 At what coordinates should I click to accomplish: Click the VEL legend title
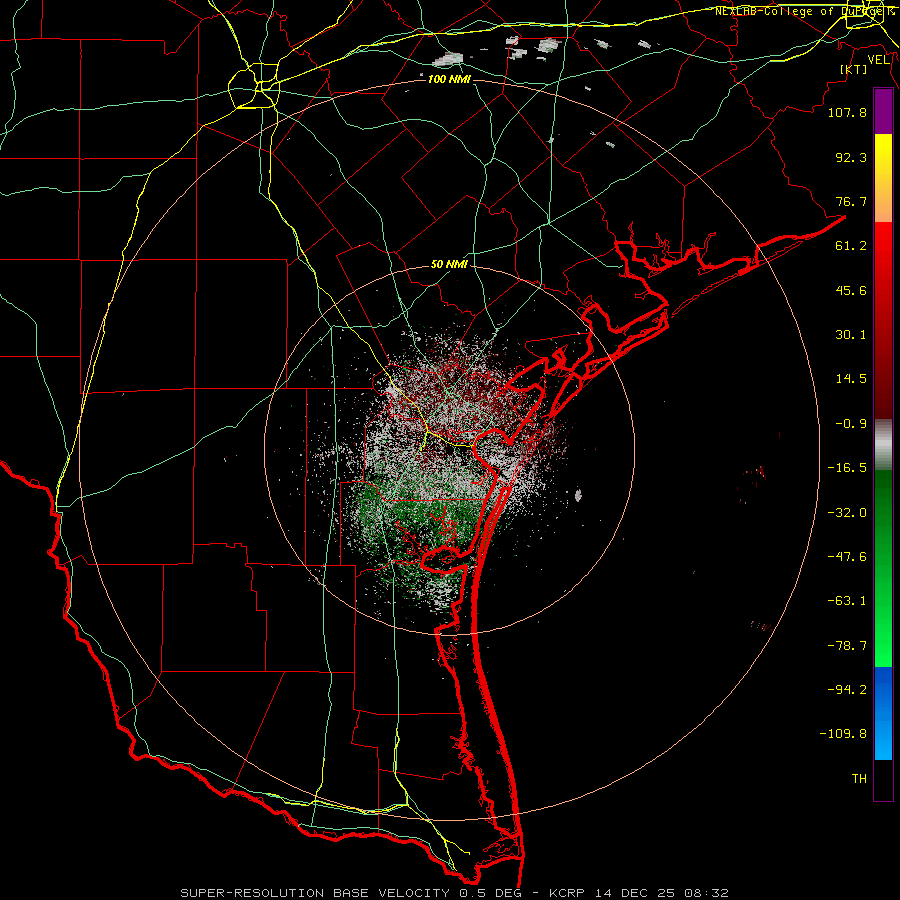(879, 60)
